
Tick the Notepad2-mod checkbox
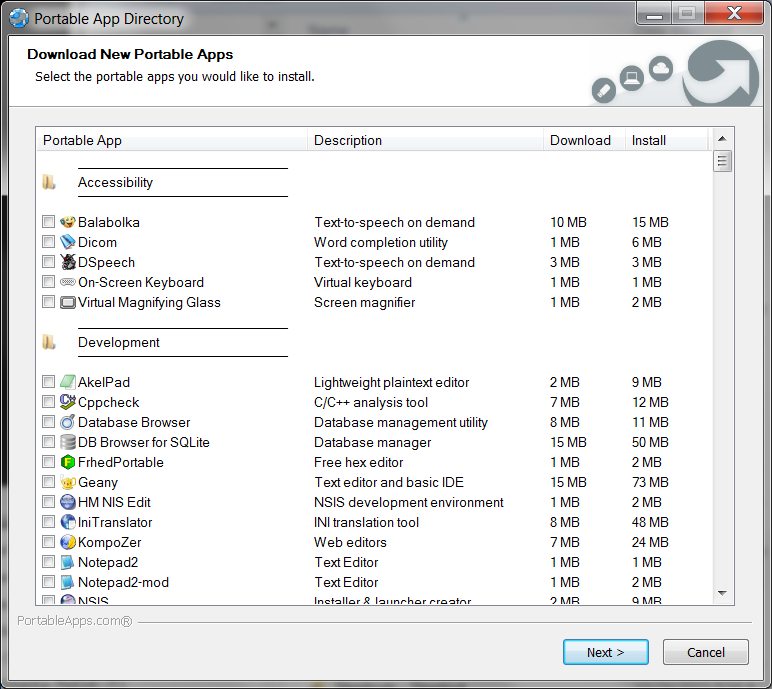(x=48, y=582)
